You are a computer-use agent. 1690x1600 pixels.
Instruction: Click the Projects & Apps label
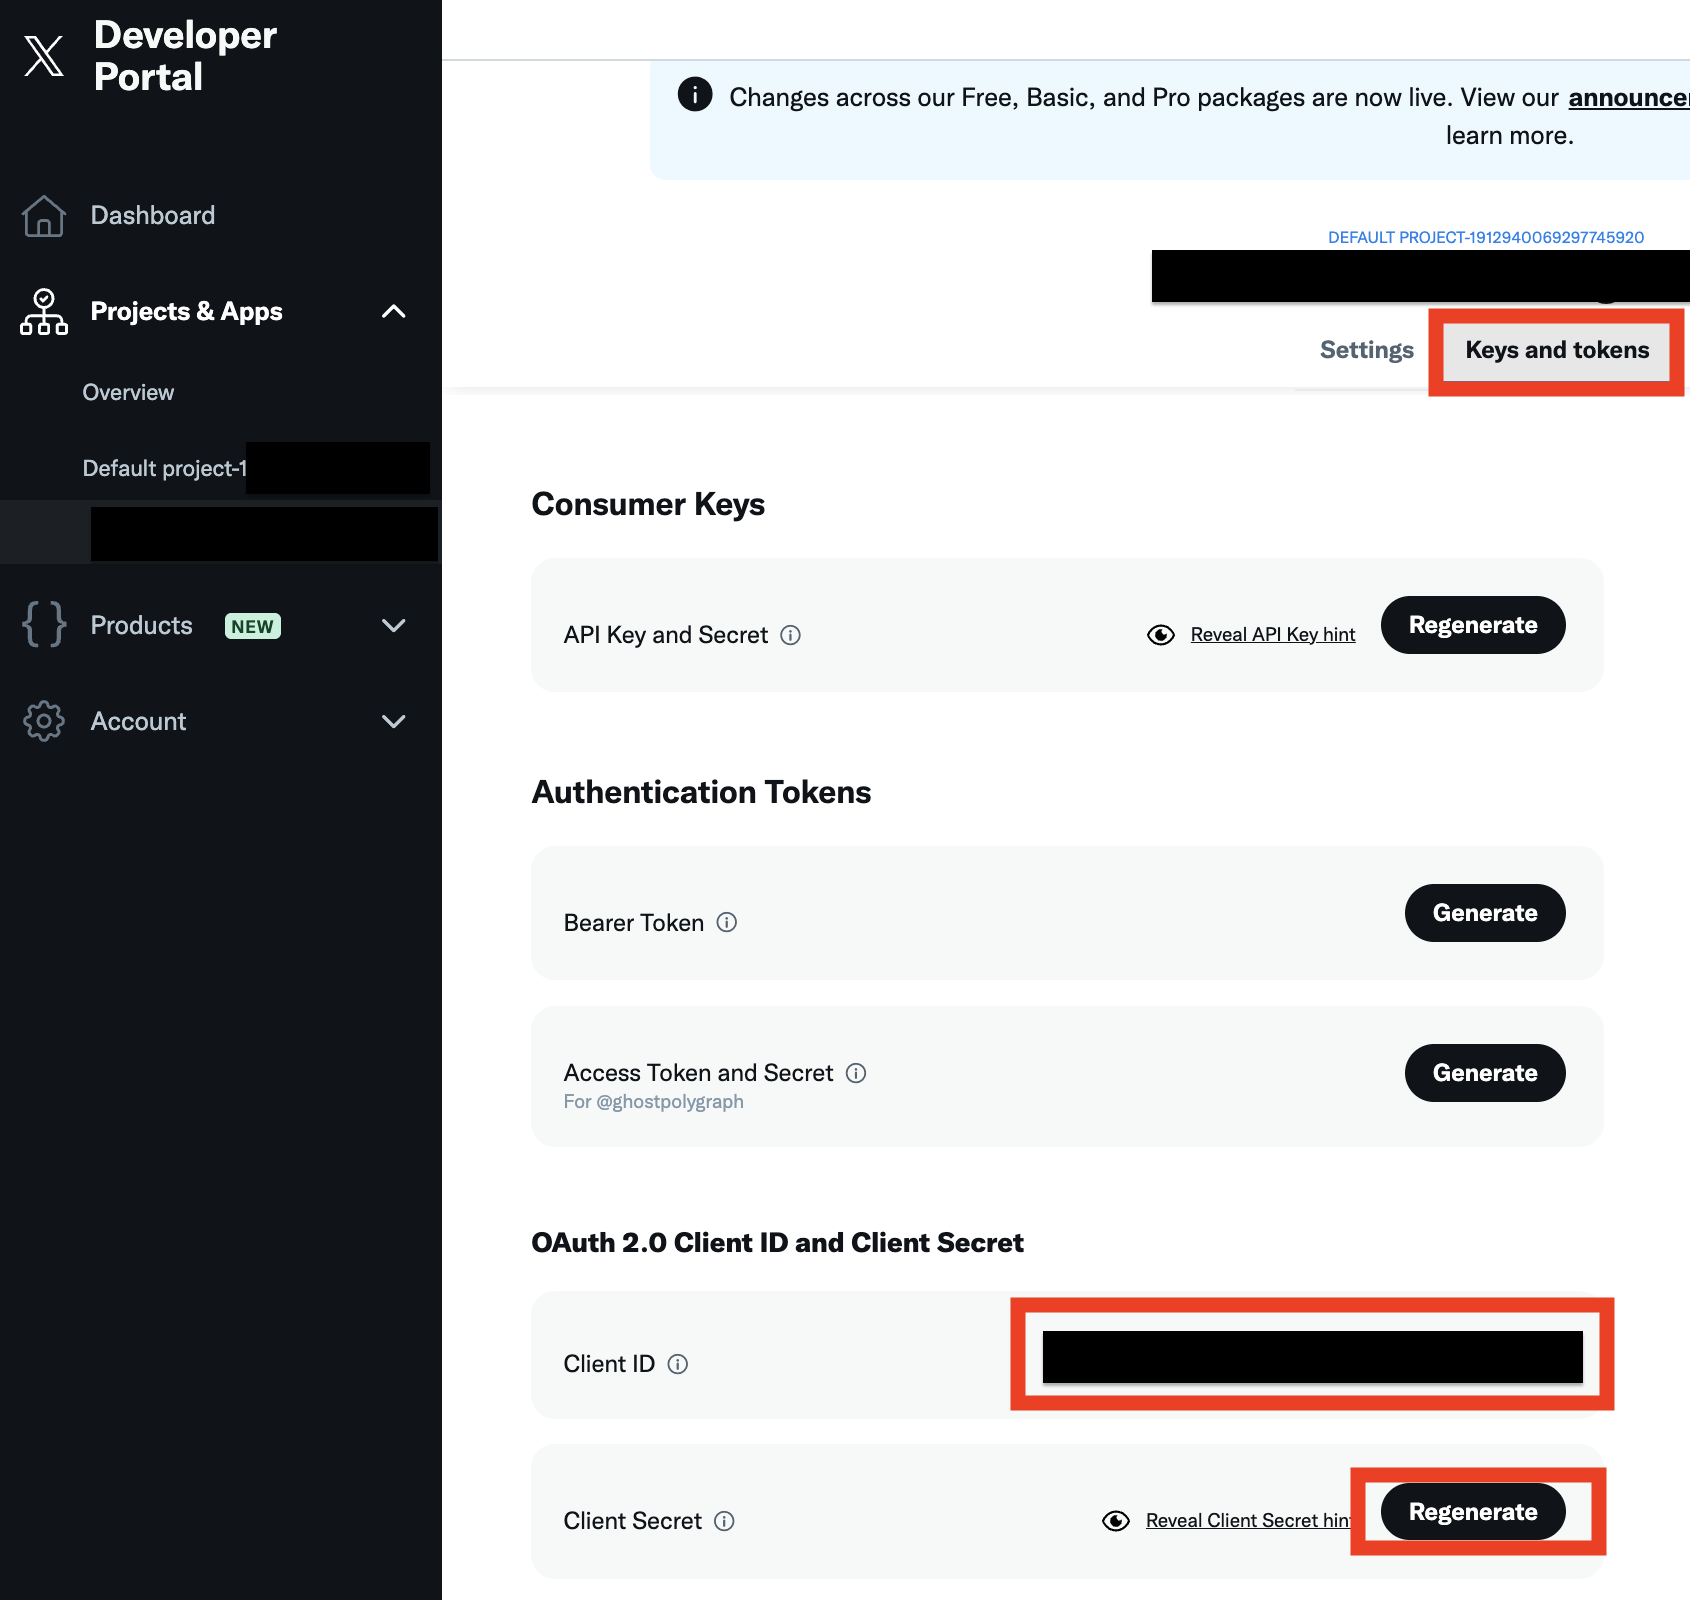click(186, 311)
